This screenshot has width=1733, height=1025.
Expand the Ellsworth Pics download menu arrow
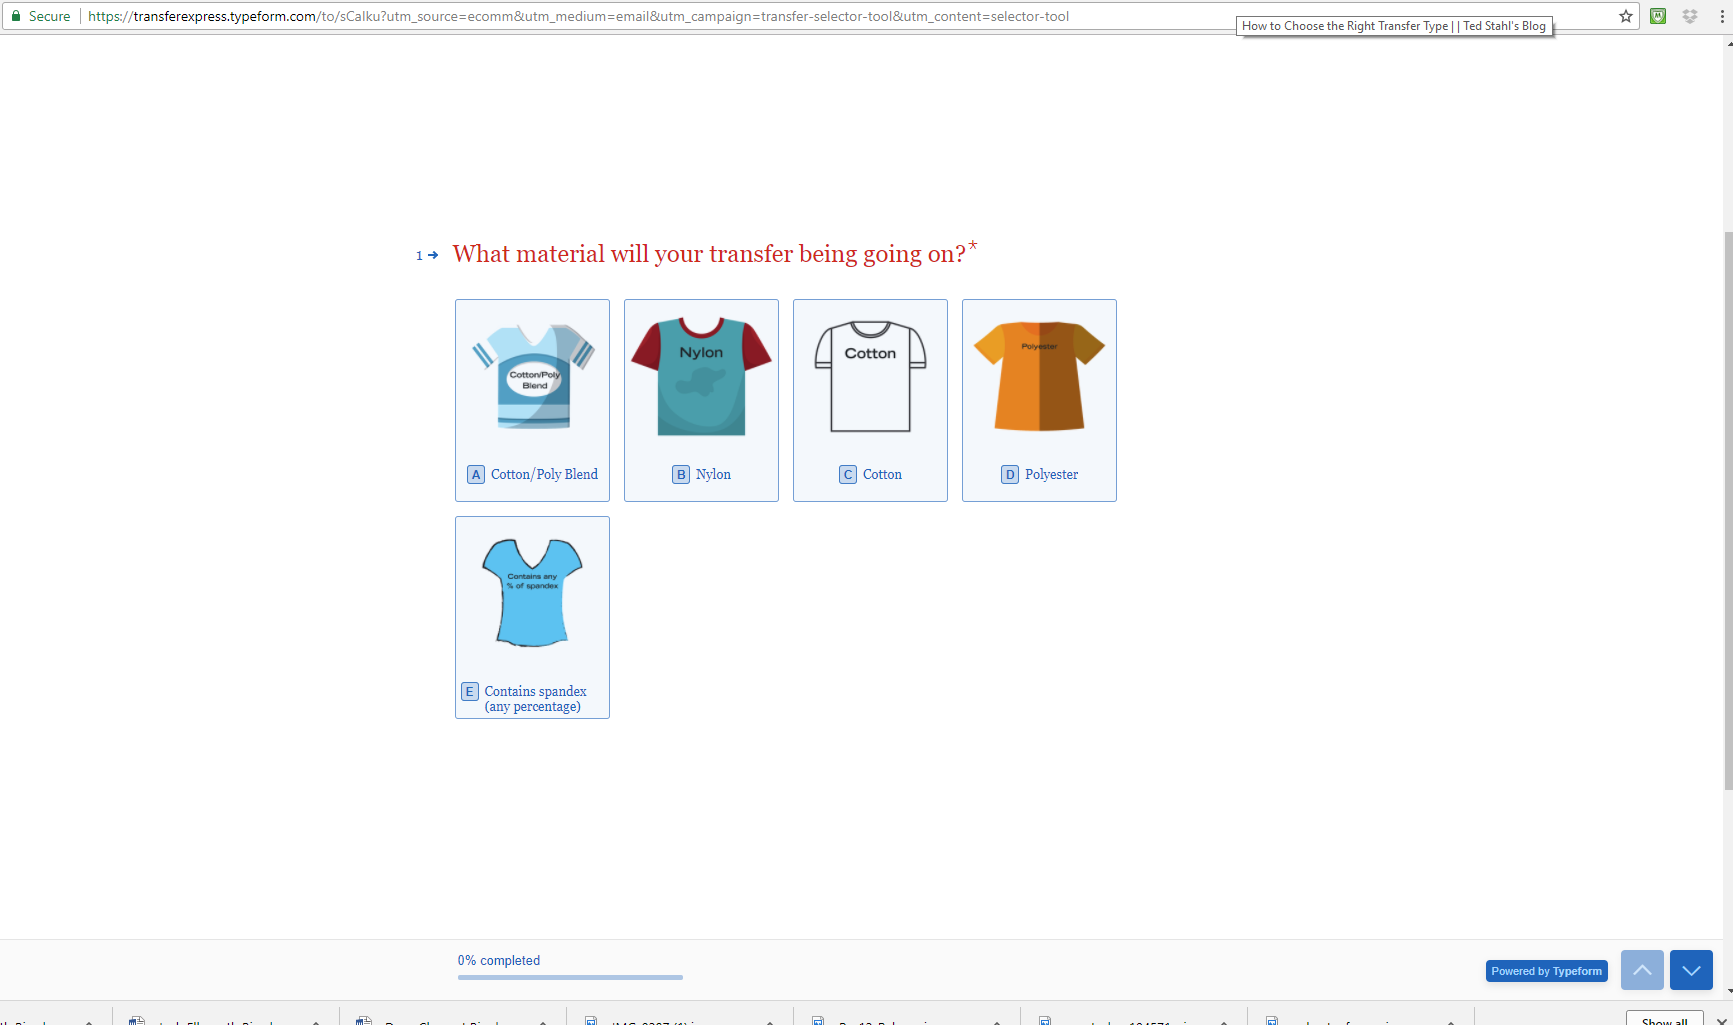click(x=313, y=1022)
